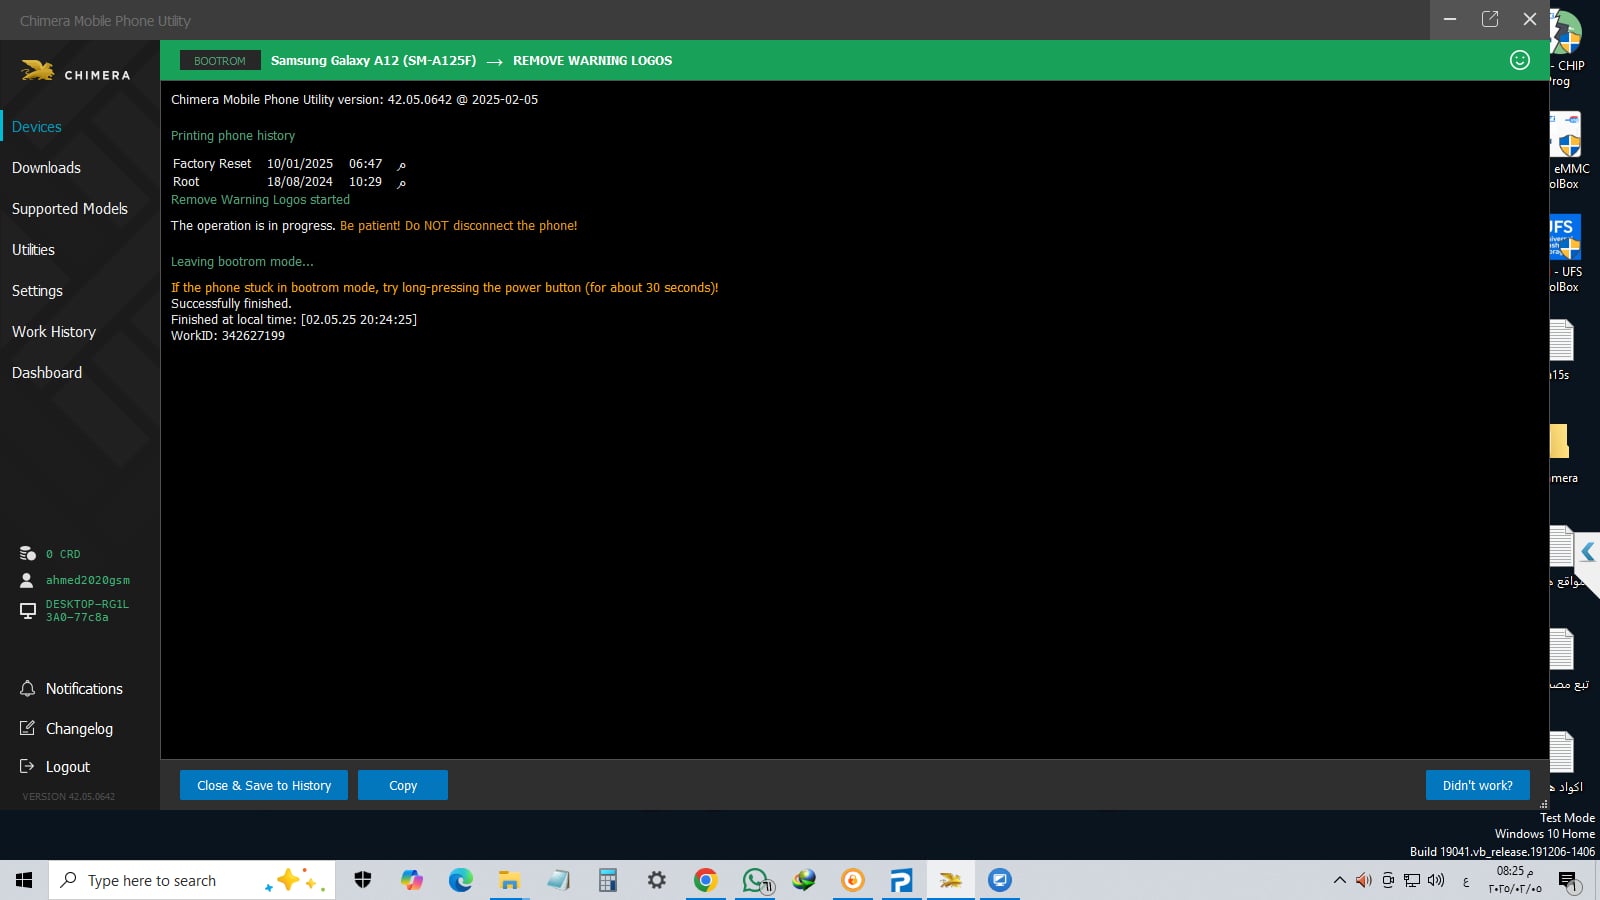Open the Changelog link
The width and height of the screenshot is (1600, 900).
pyautogui.click(x=79, y=729)
